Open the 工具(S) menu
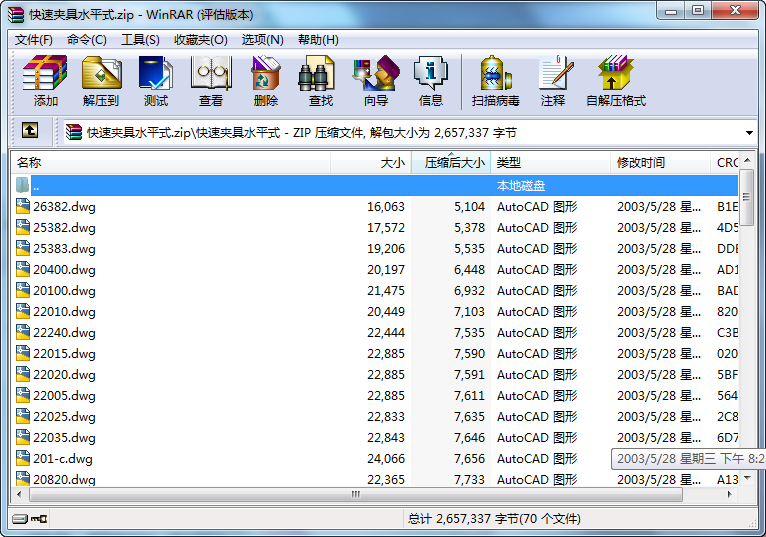The image size is (766, 537). coord(140,40)
